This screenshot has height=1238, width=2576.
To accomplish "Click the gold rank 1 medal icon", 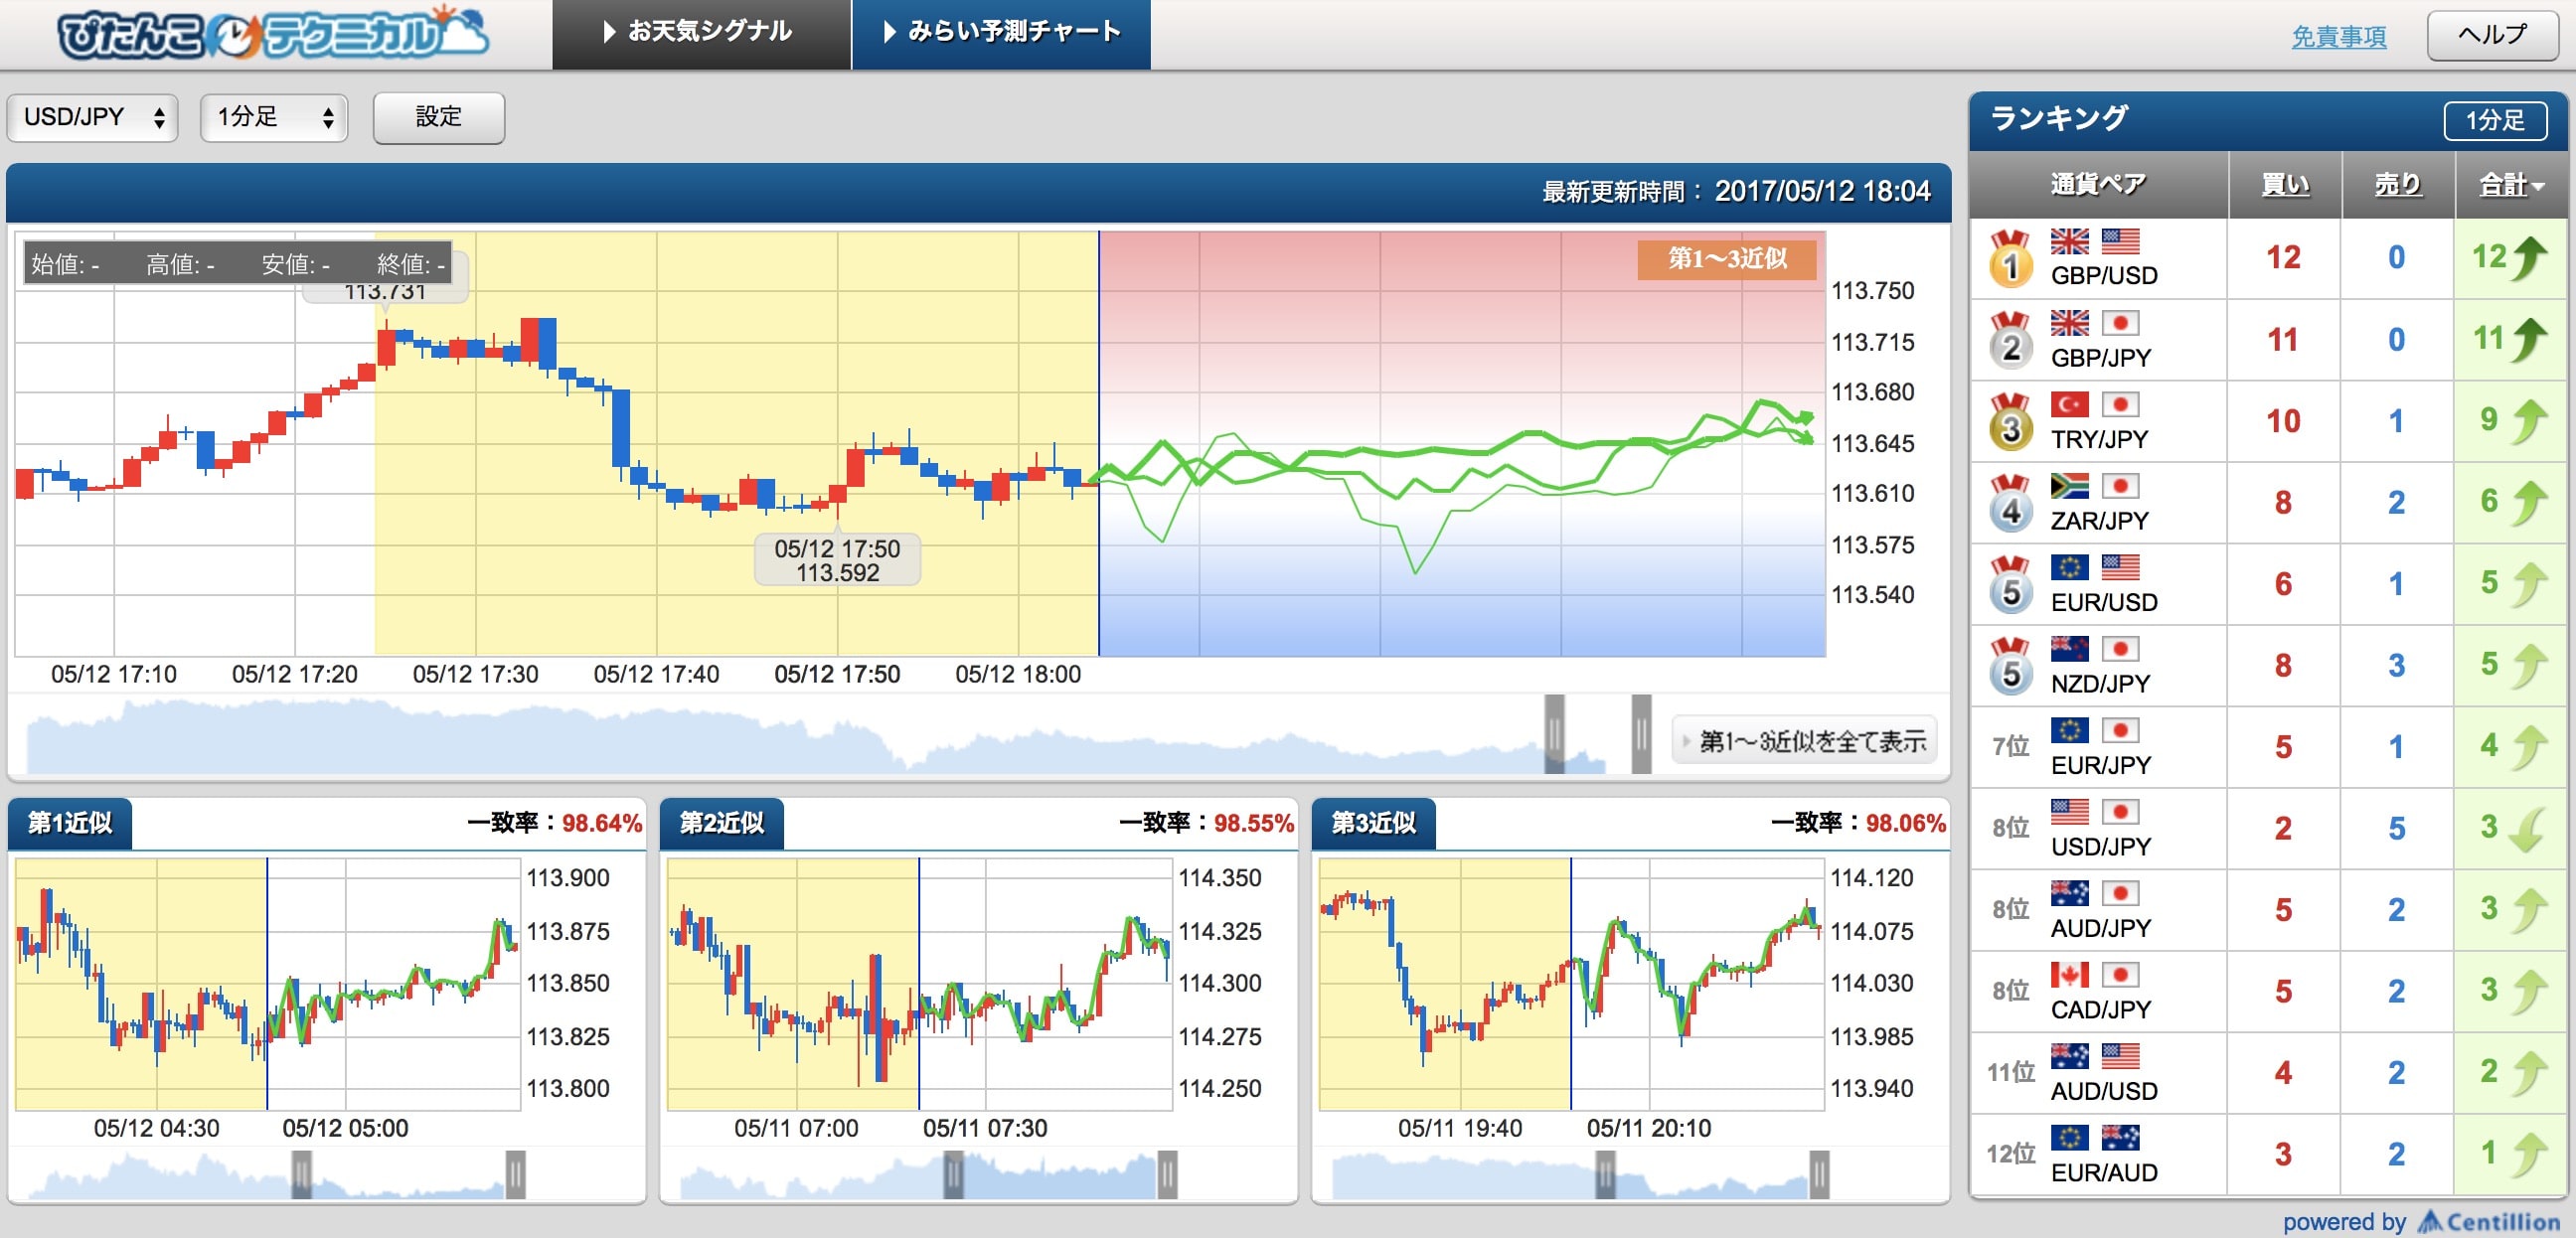I will 2010,259.
